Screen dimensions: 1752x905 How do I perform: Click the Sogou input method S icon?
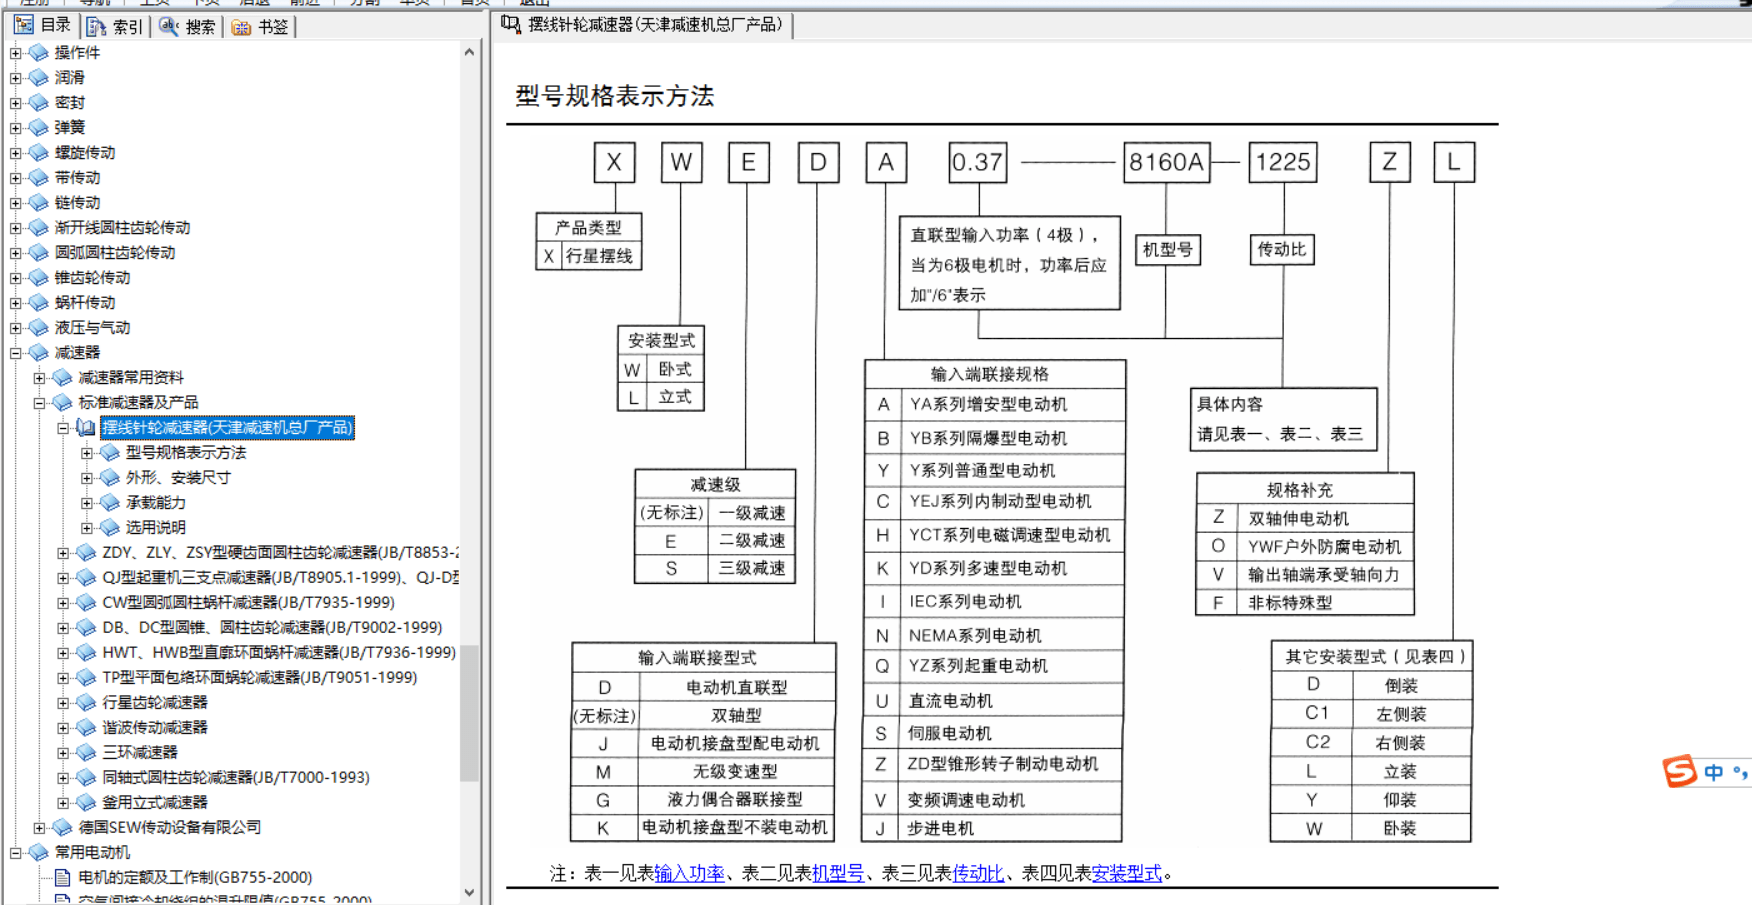click(x=1680, y=771)
